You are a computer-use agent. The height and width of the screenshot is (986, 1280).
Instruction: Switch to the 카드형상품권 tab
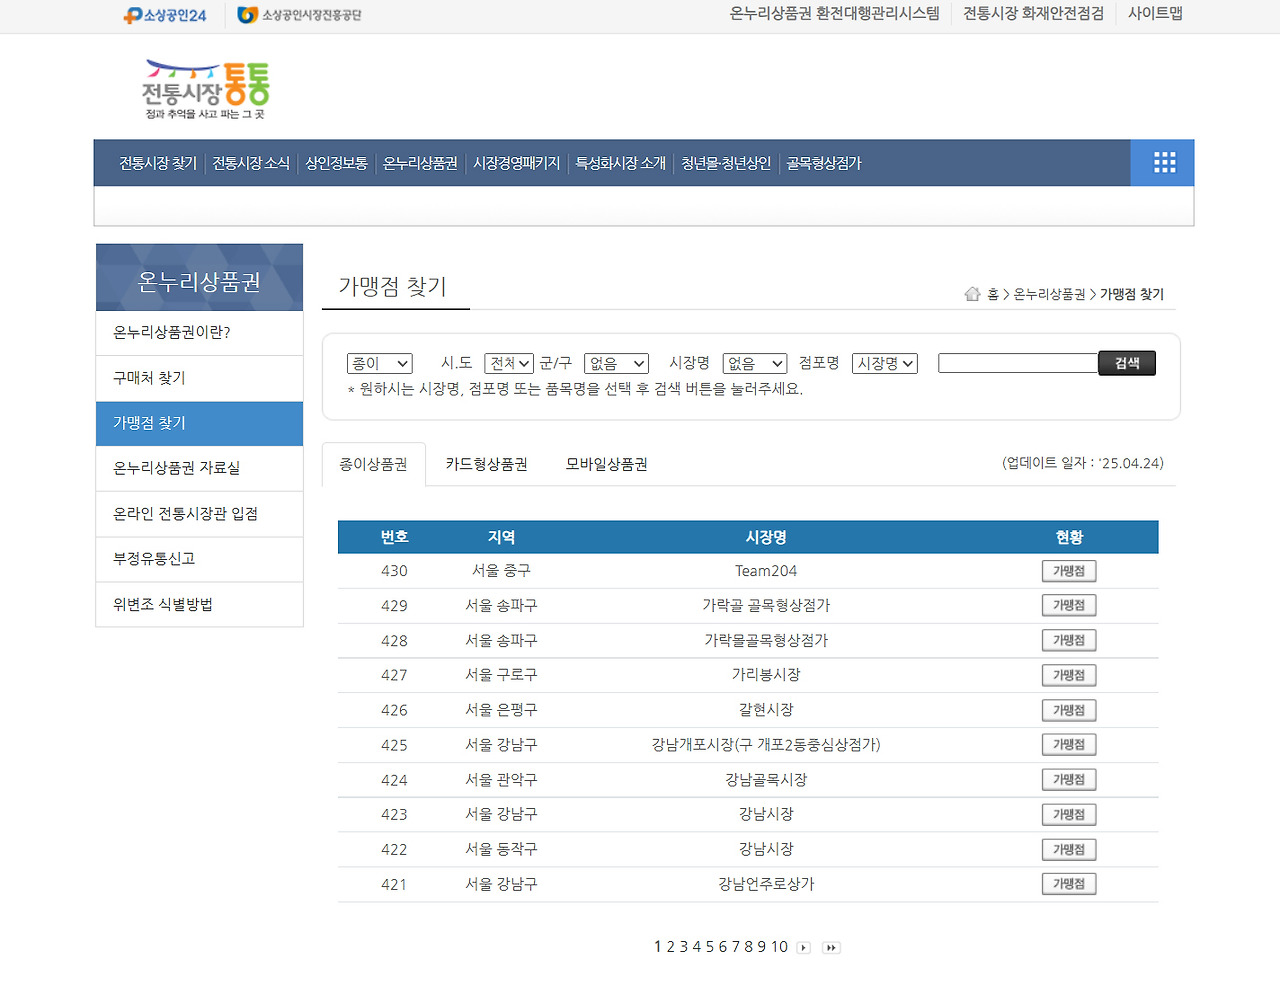[x=486, y=463]
